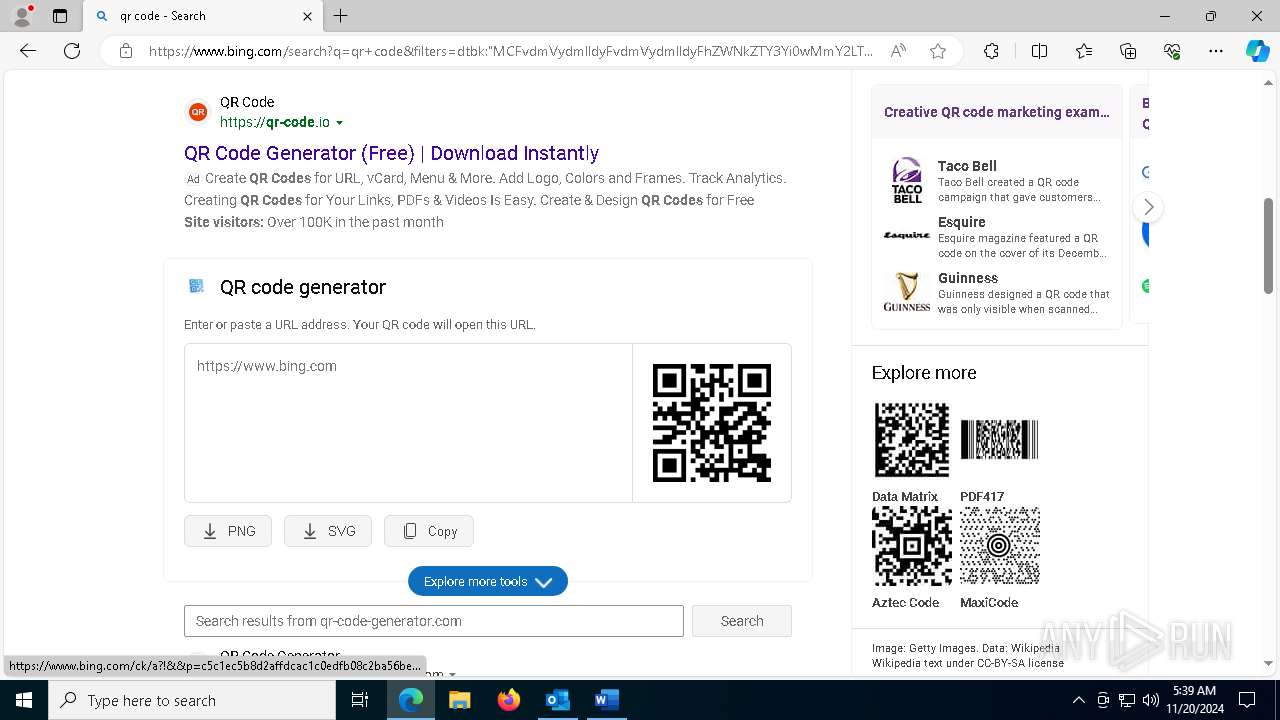Click the QR Code site favicon
Image resolution: width=1280 pixels, height=720 pixels.
[198, 112]
